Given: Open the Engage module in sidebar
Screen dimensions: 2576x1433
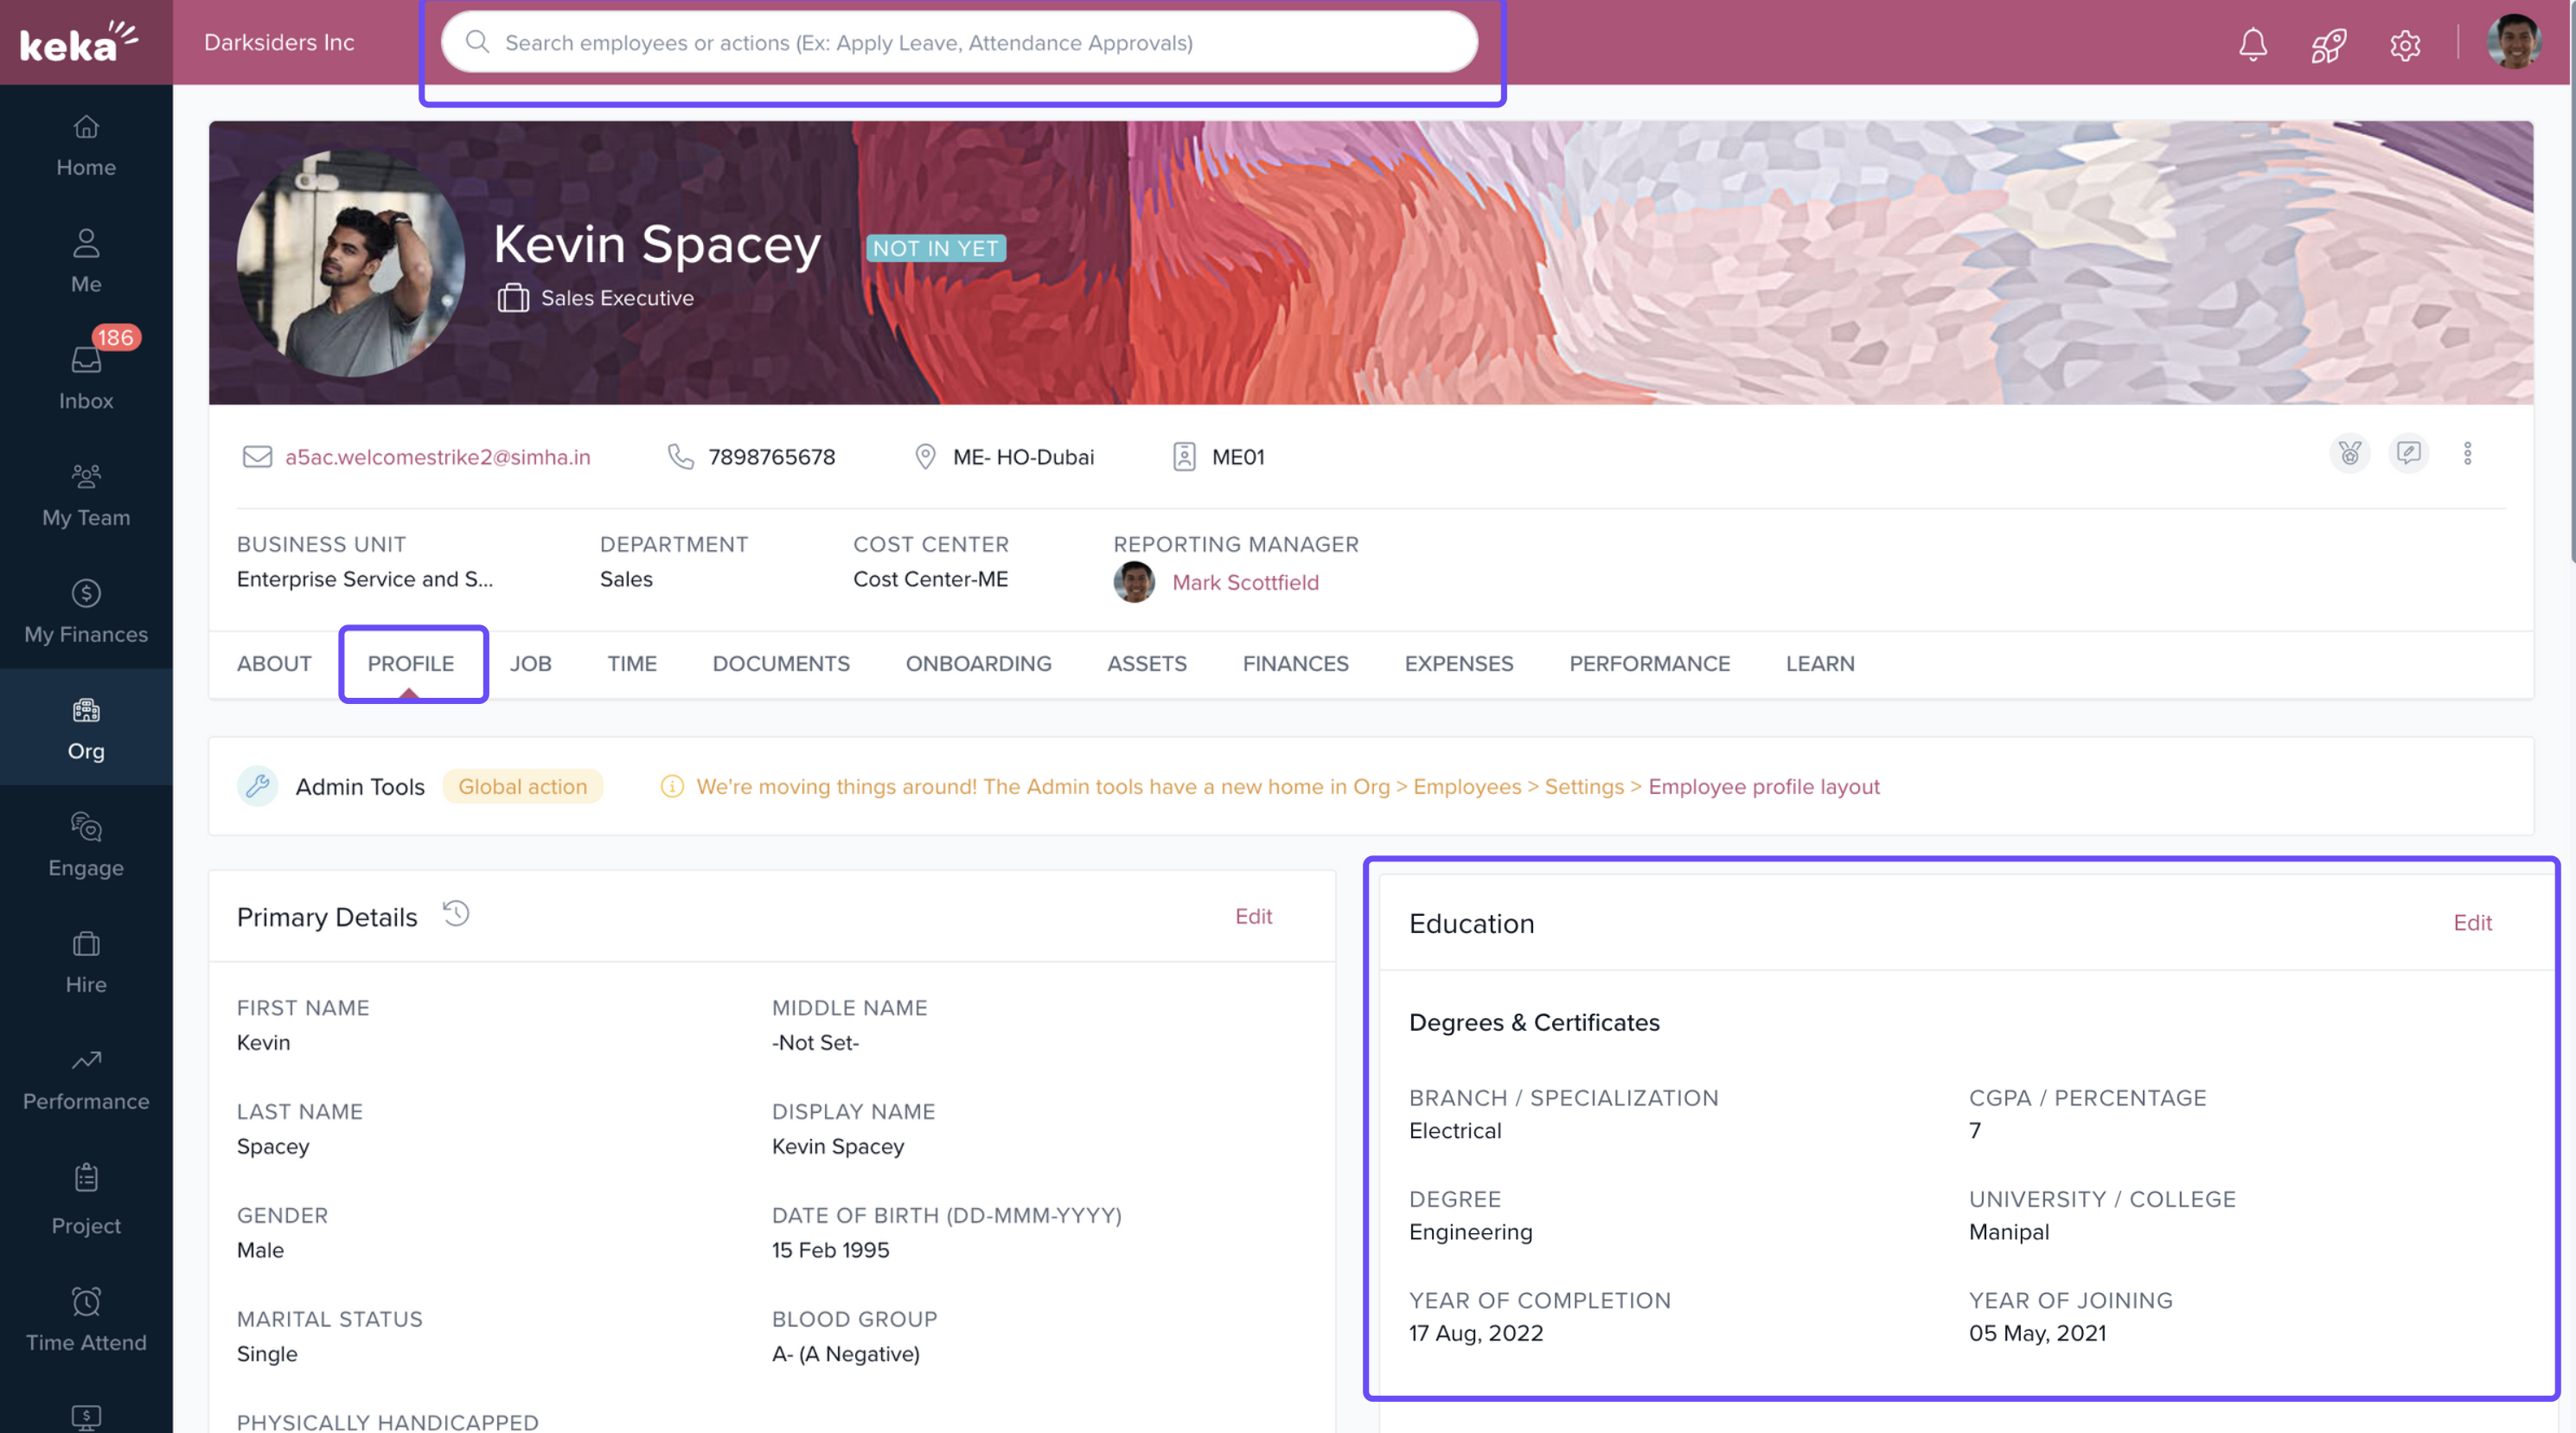Looking at the screenshot, I should coord(86,845).
